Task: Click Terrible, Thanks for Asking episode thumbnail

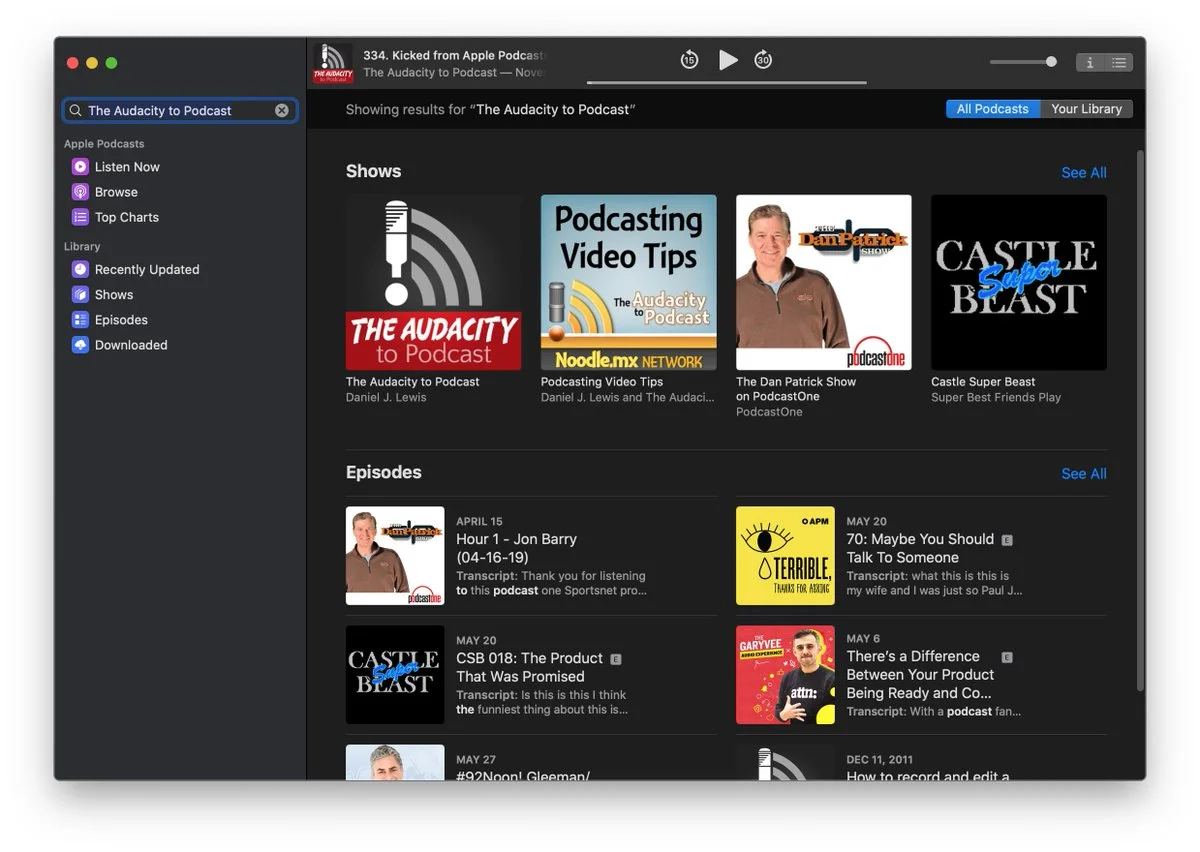Action: [x=785, y=556]
